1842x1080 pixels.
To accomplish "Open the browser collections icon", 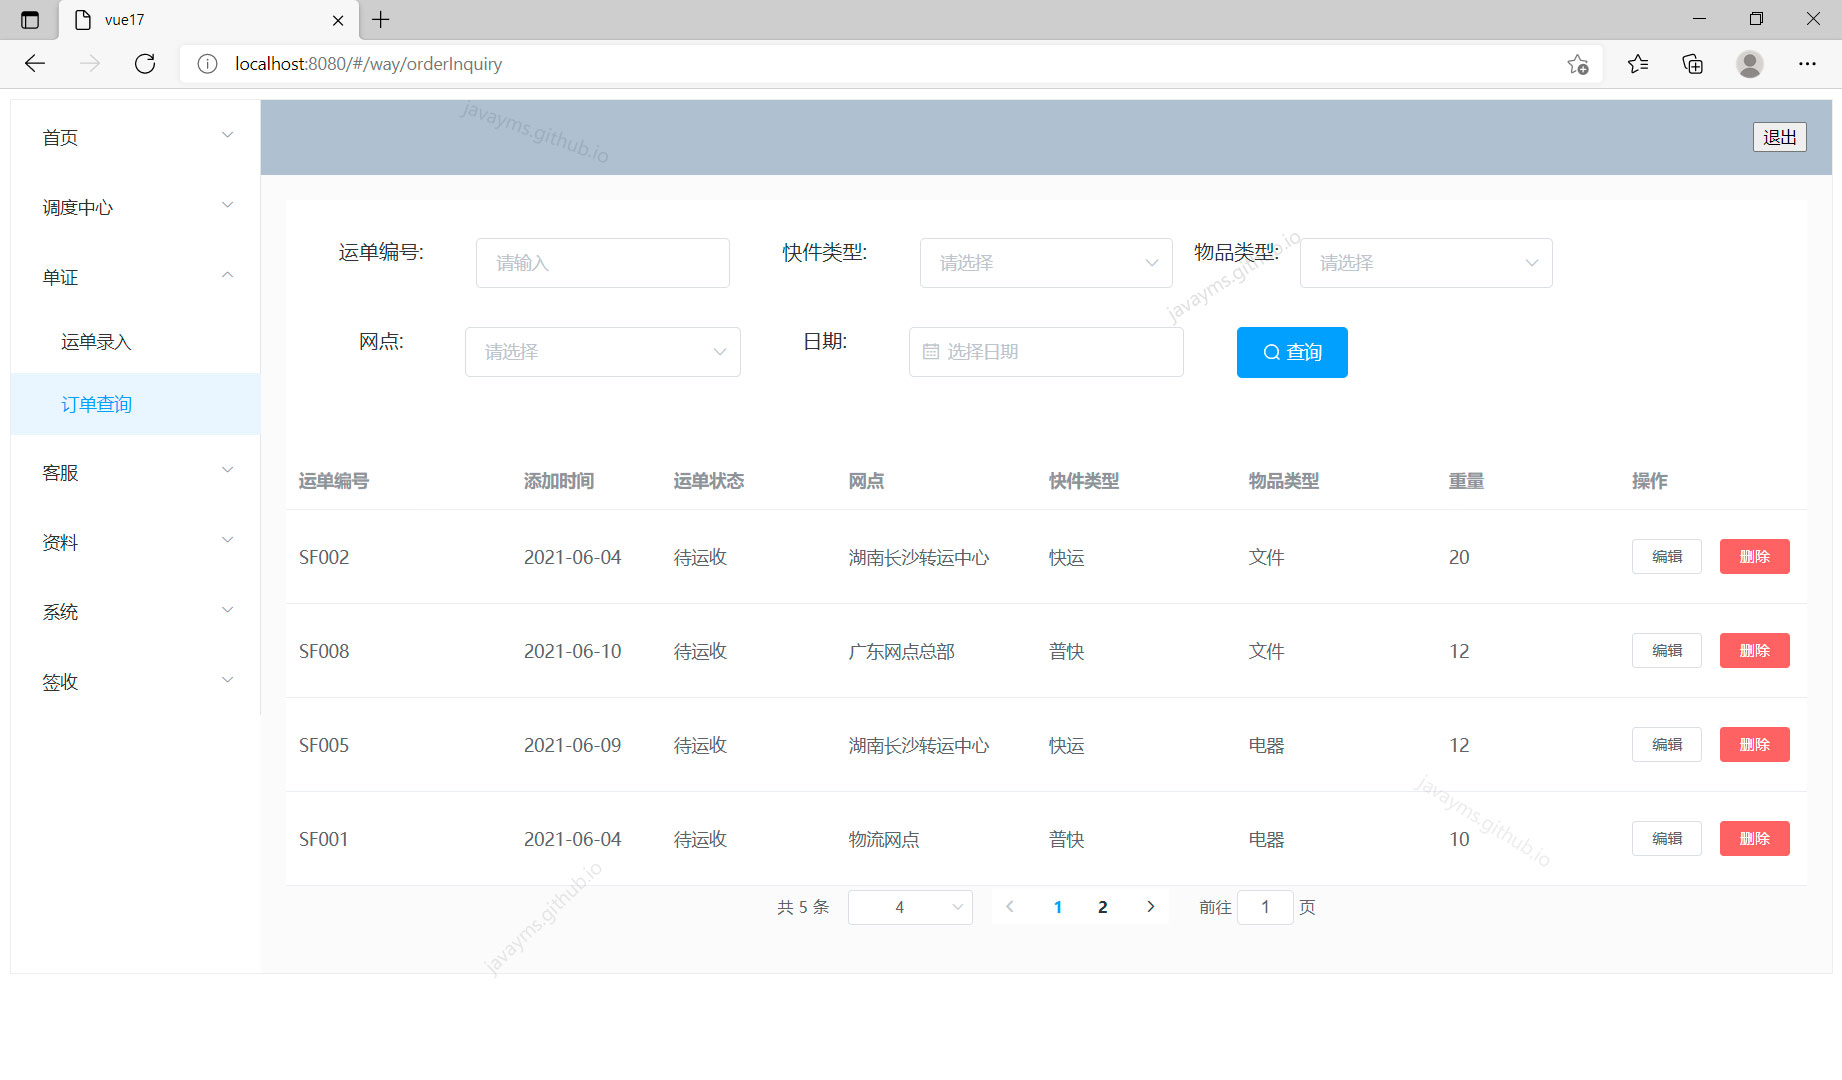I will pos(1693,64).
